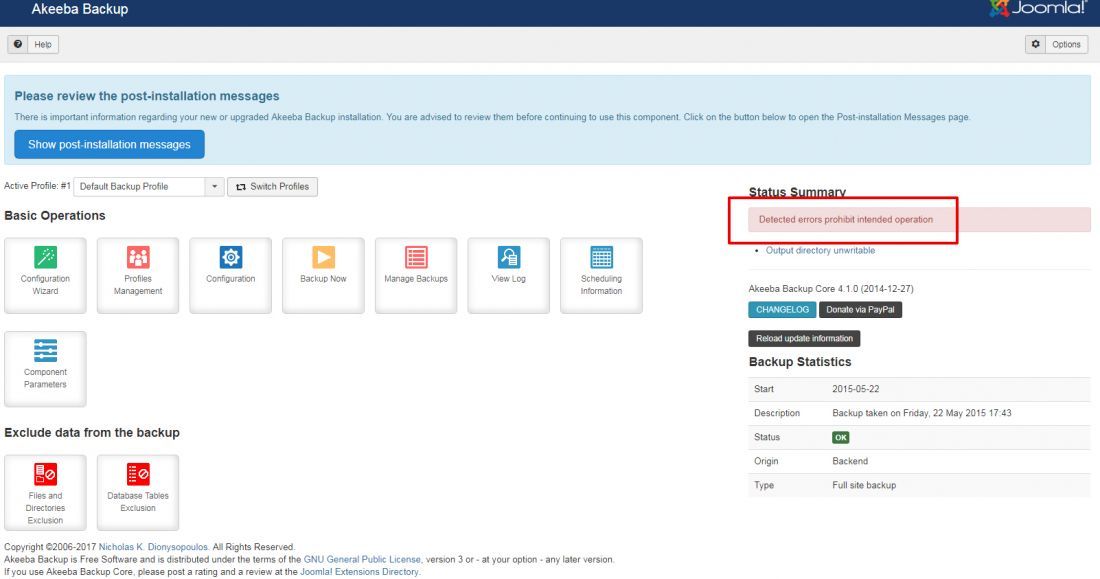Image resolution: width=1100 pixels, height=579 pixels.
Task: Click the Backend origin value
Action: pyautogui.click(x=850, y=461)
